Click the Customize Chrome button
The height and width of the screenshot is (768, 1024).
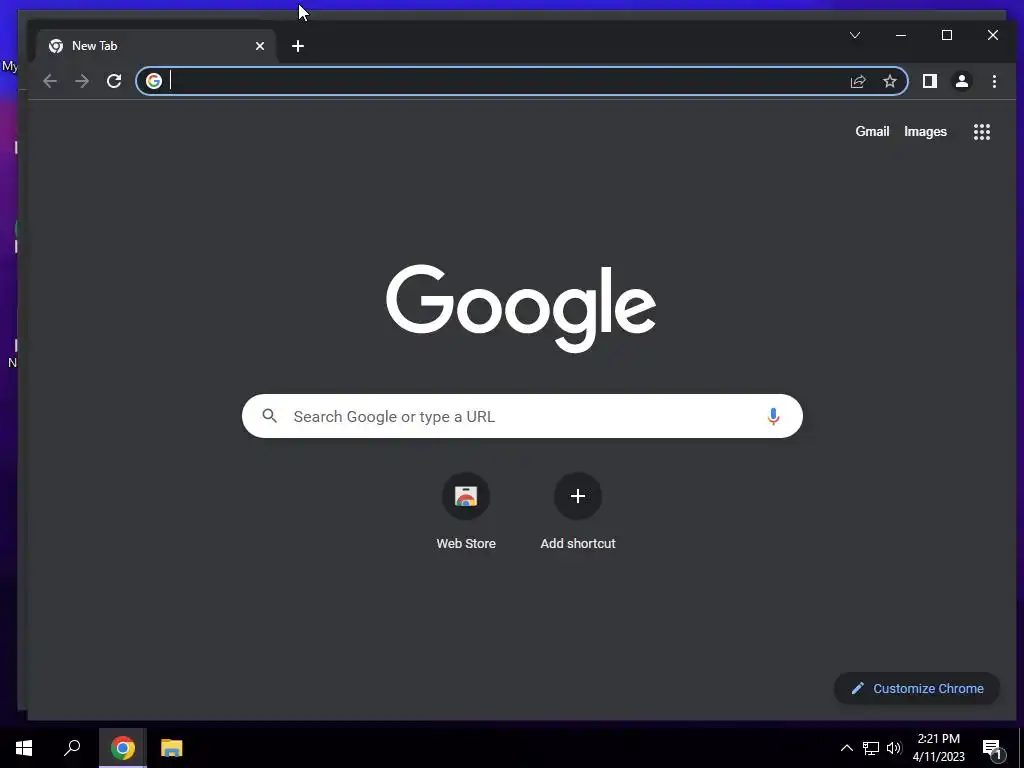(x=917, y=688)
